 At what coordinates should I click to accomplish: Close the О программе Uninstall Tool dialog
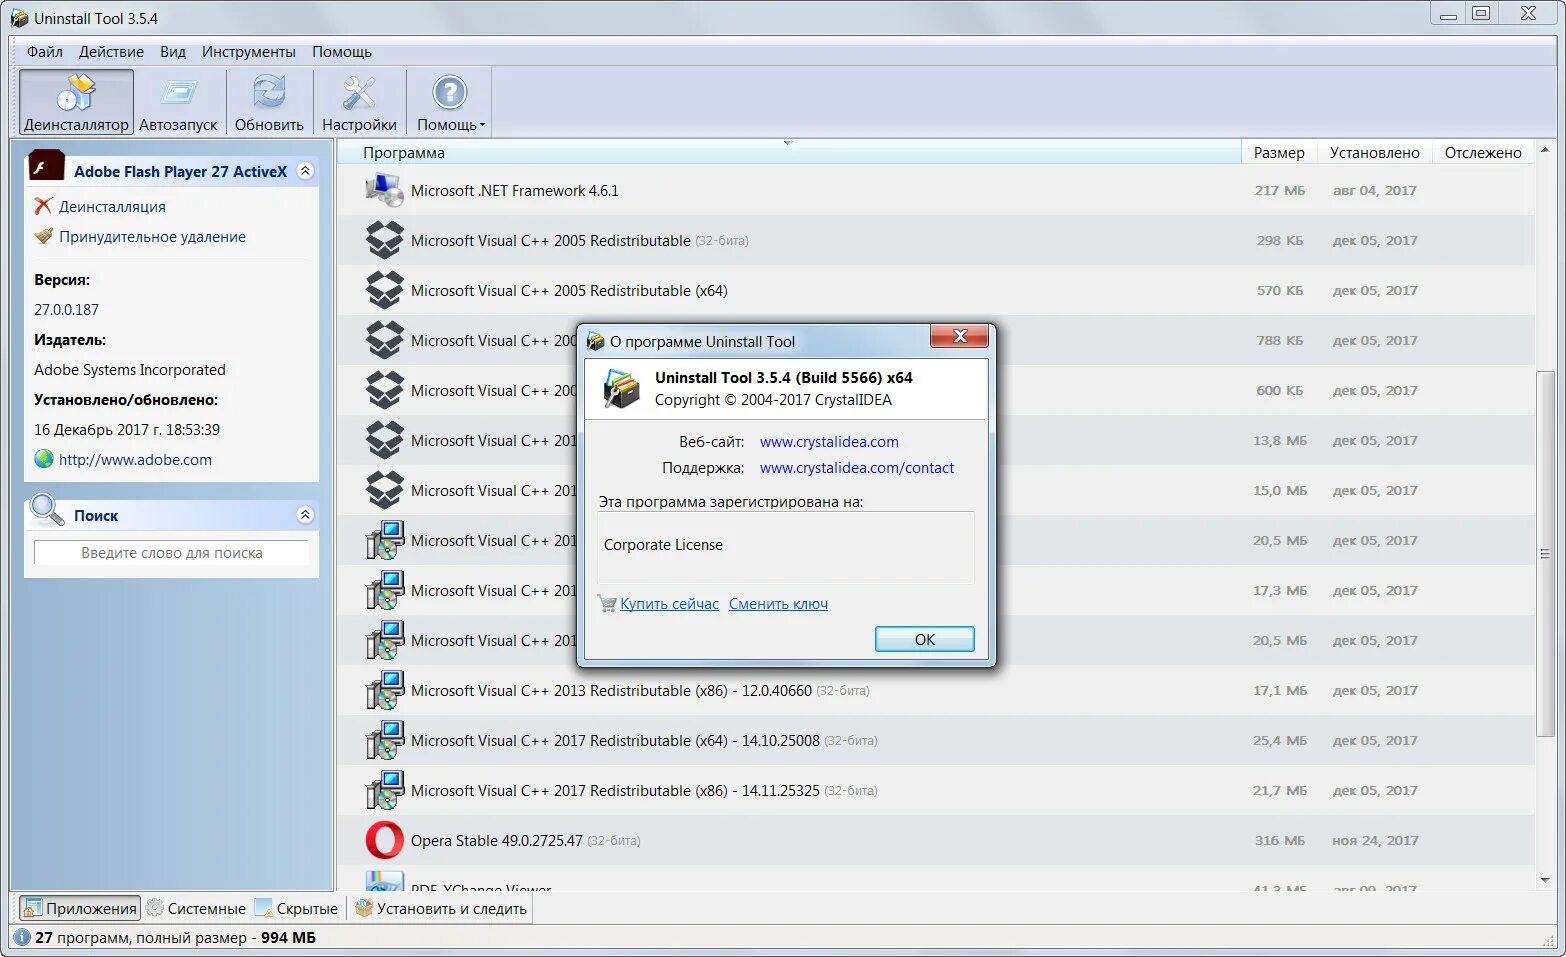click(959, 336)
